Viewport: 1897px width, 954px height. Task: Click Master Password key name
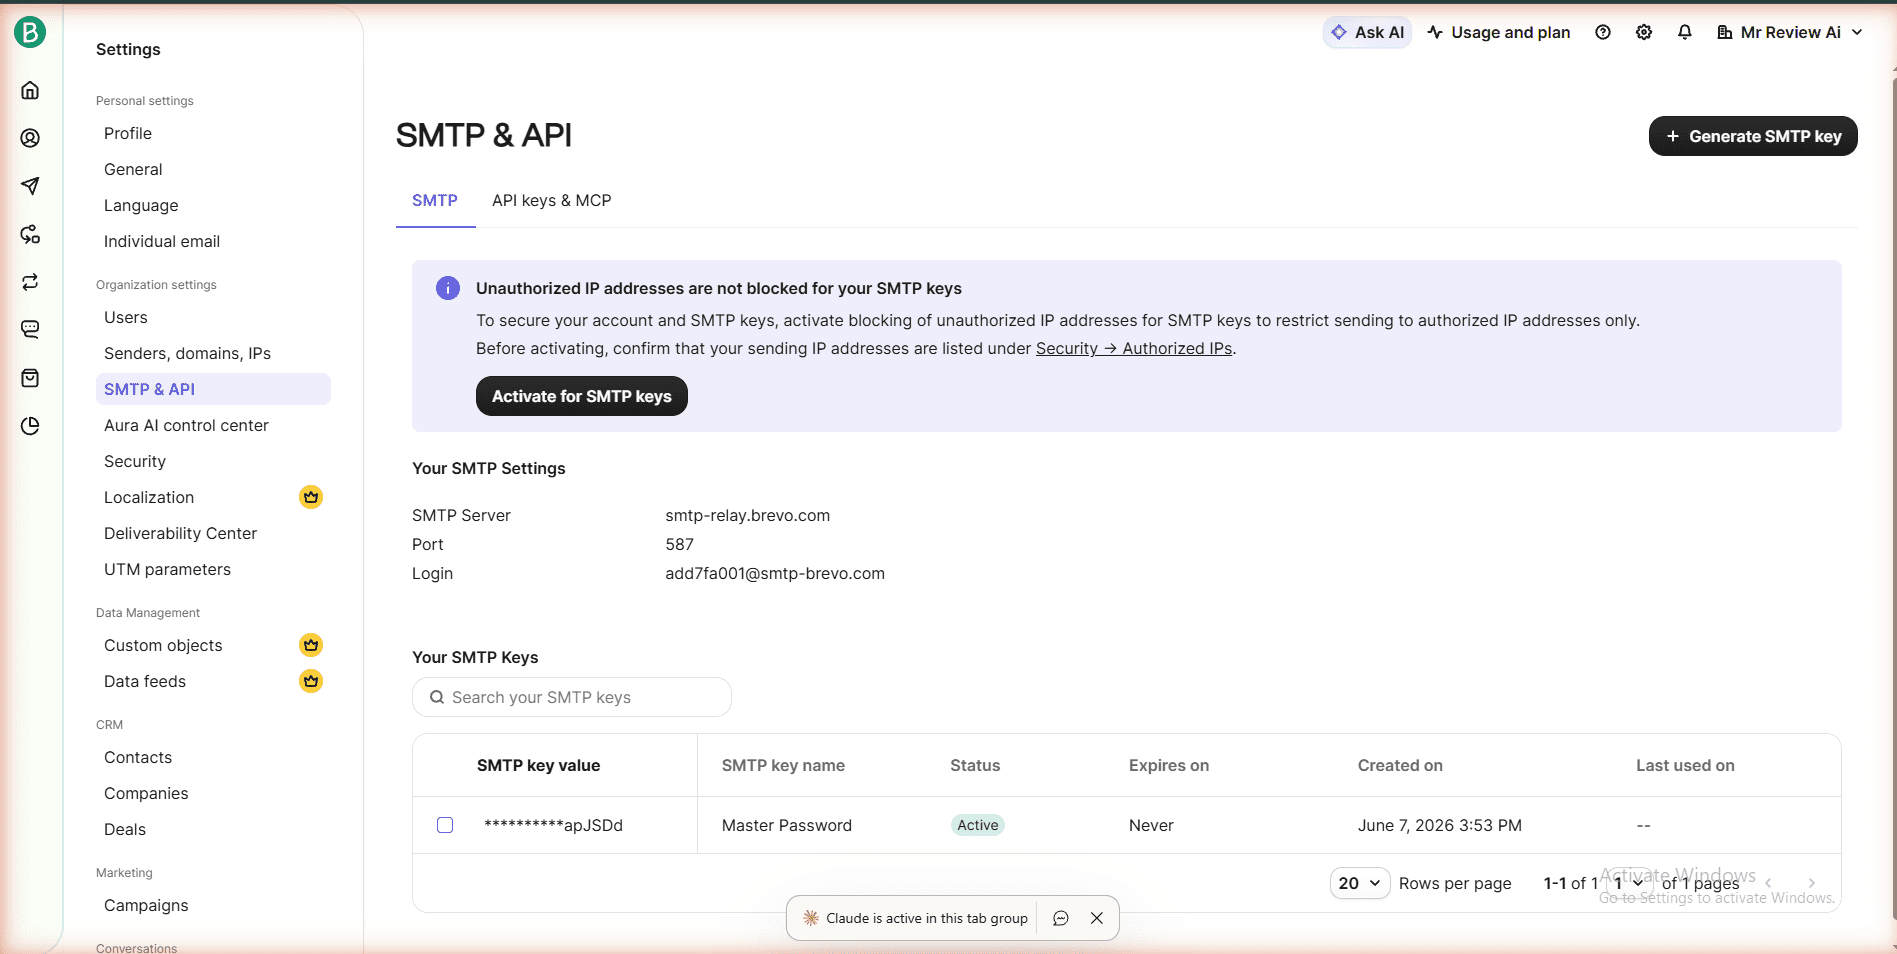787,825
